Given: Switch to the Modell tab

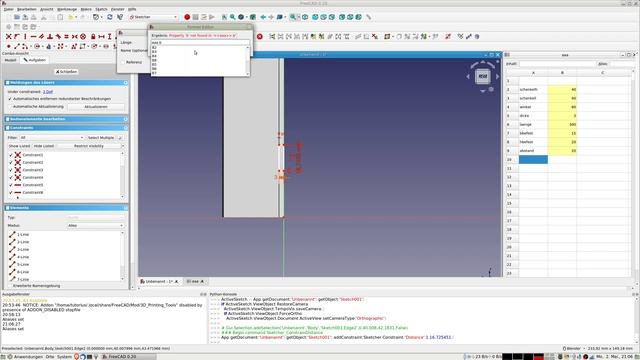Looking at the screenshot, I should pyautogui.click(x=10, y=60).
